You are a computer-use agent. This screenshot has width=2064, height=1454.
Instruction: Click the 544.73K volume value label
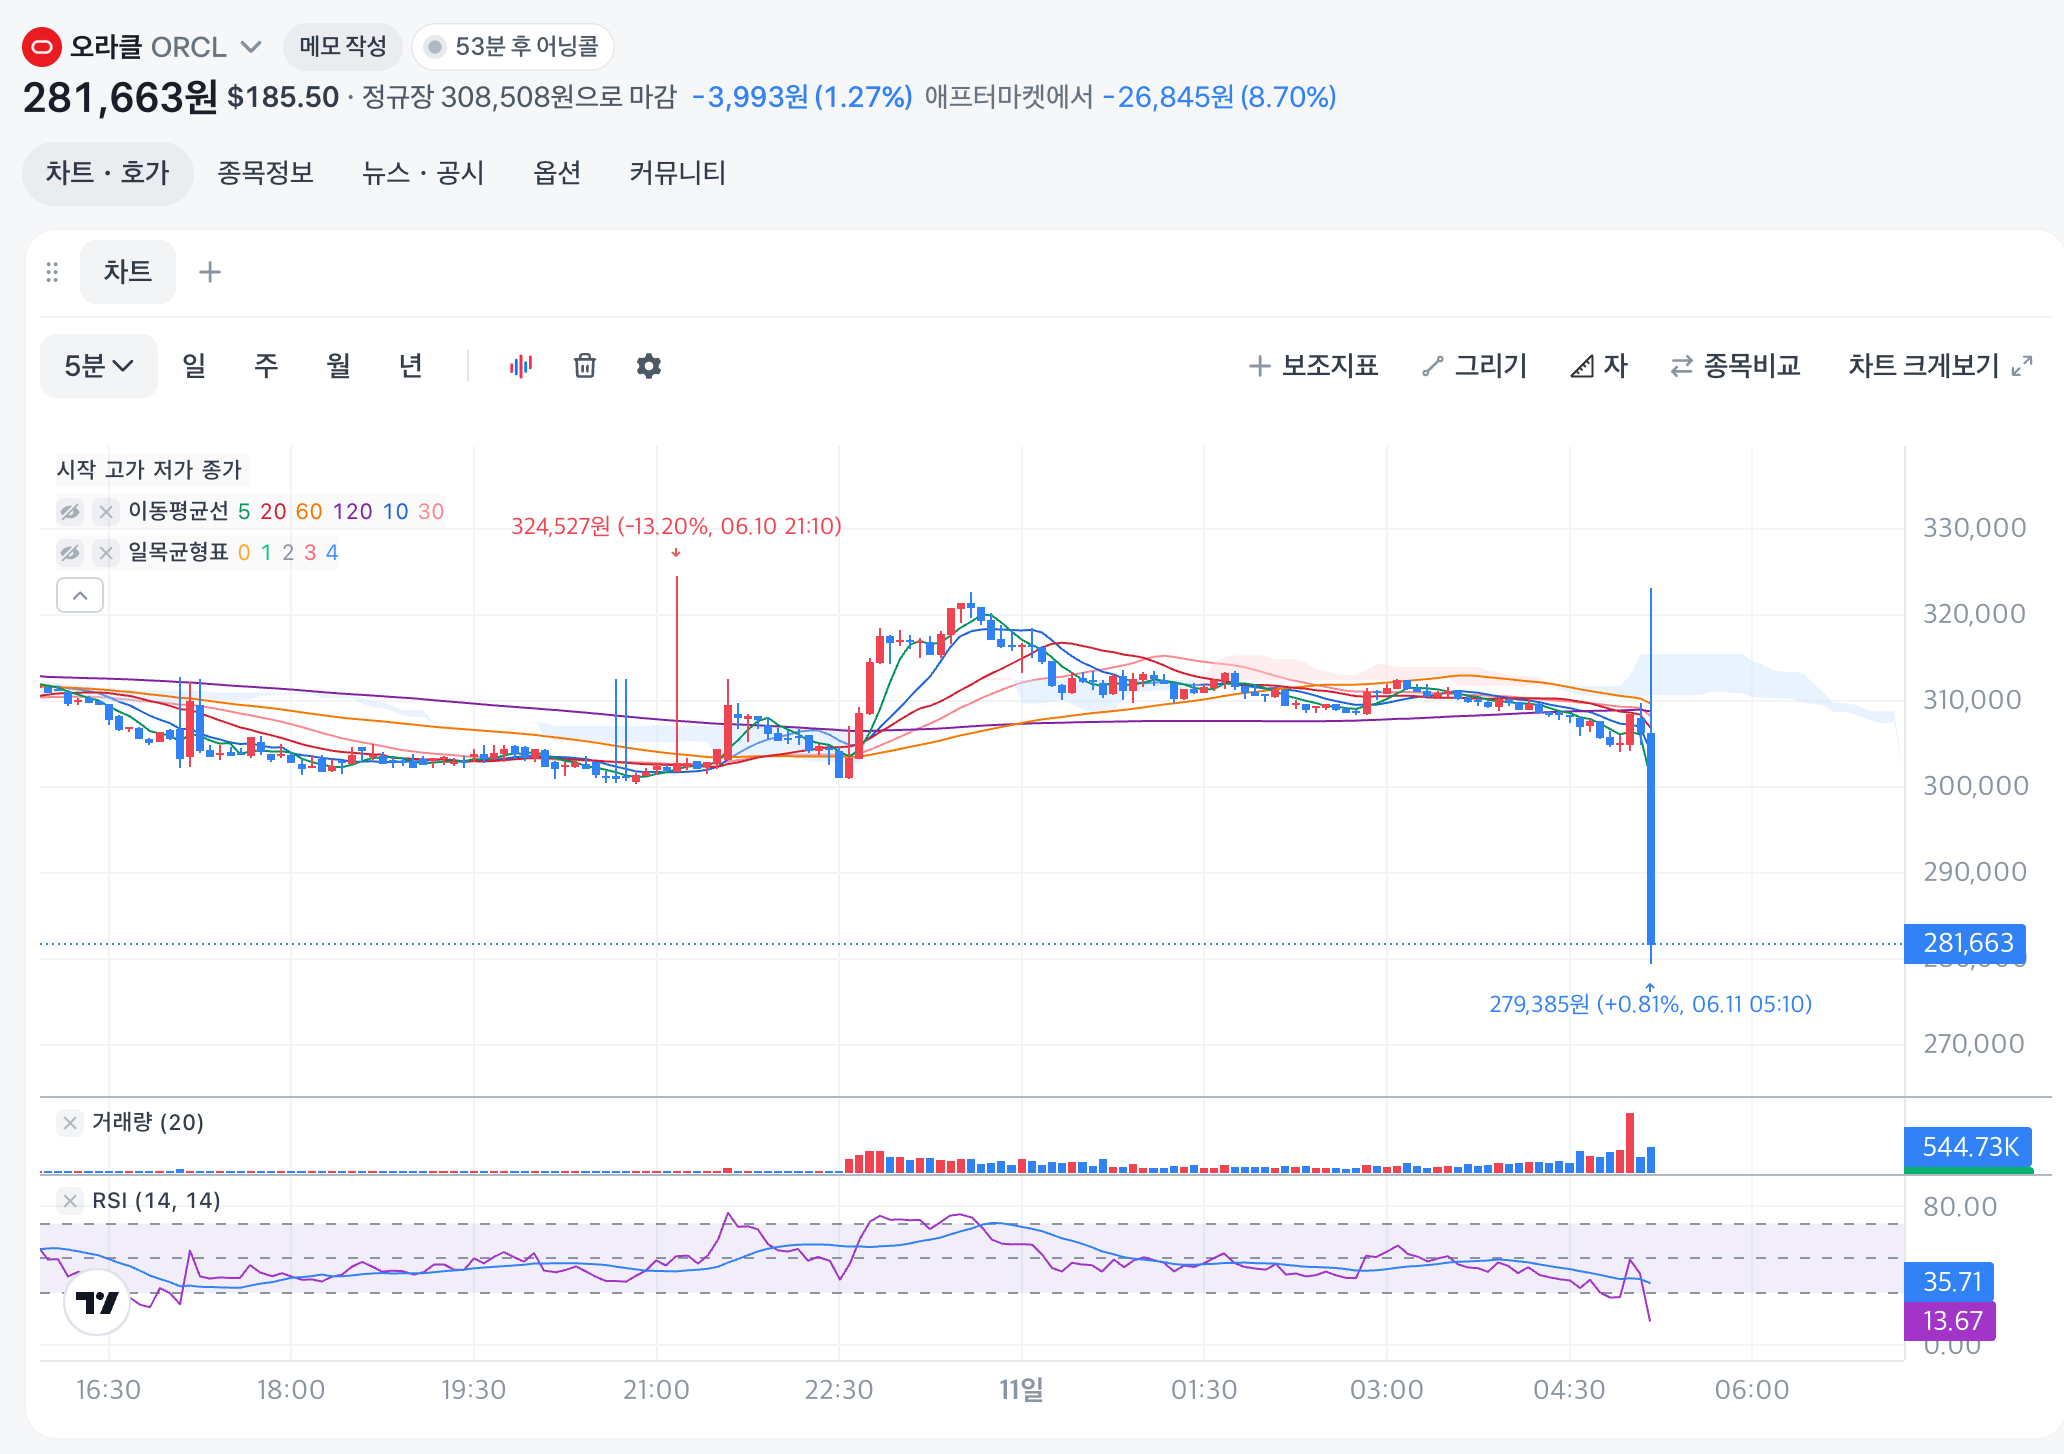(x=1969, y=1147)
